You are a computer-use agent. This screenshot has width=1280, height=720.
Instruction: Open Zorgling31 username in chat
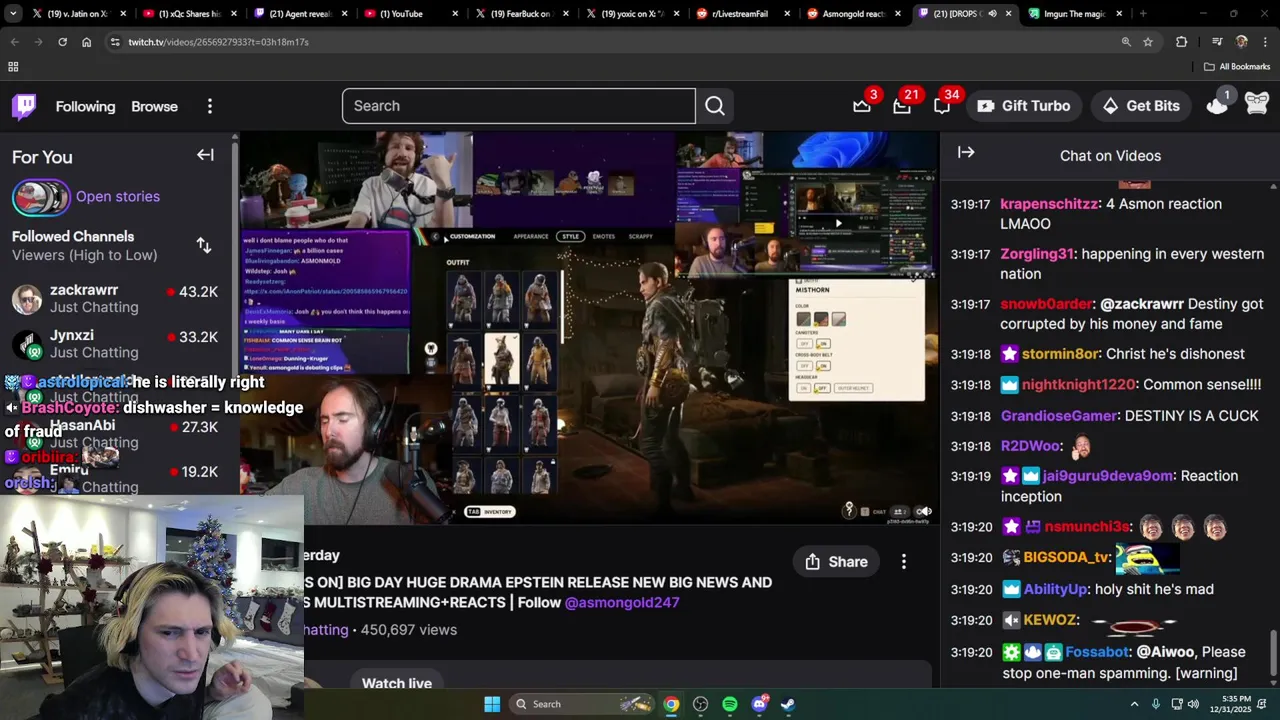tap(1037, 254)
